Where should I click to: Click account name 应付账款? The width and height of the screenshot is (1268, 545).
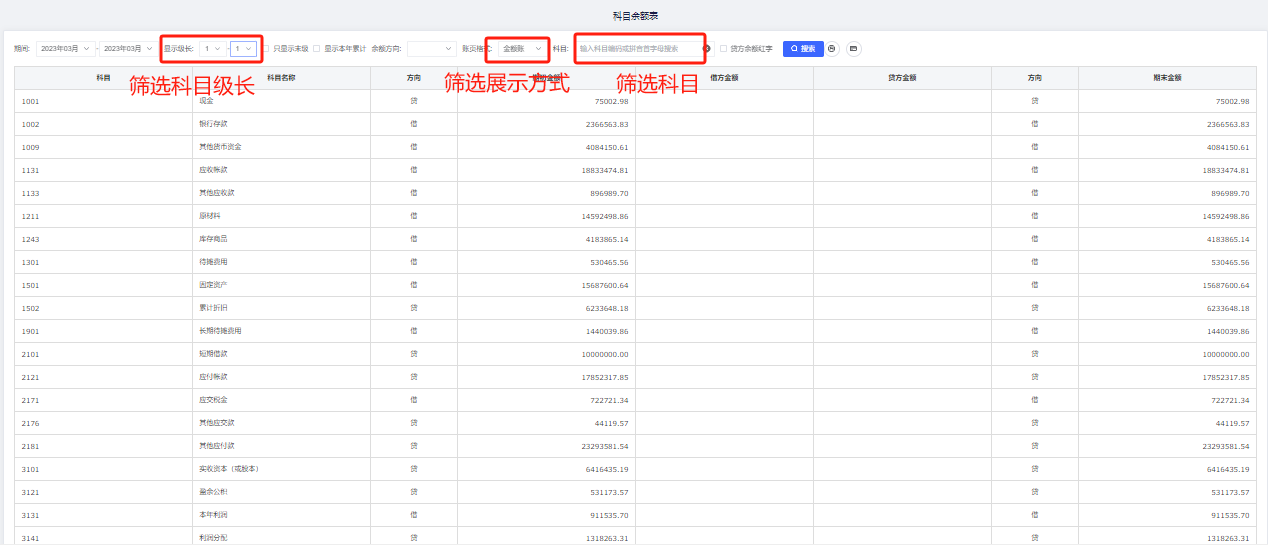coord(213,377)
